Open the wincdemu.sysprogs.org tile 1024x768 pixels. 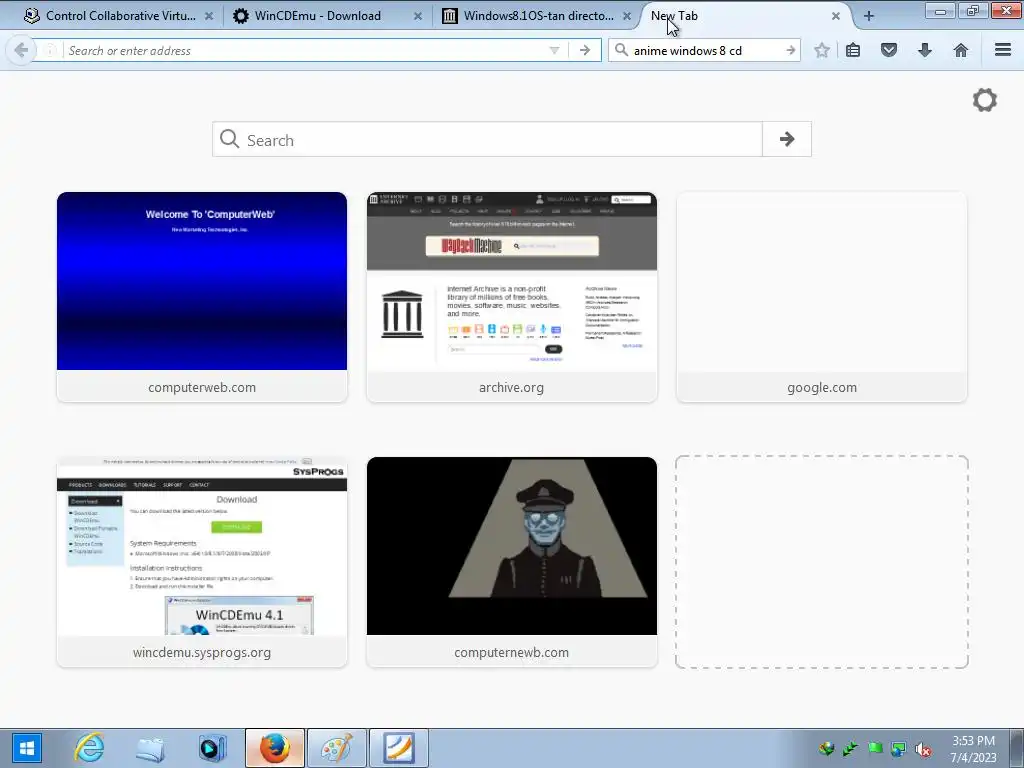pyautogui.click(x=202, y=562)
